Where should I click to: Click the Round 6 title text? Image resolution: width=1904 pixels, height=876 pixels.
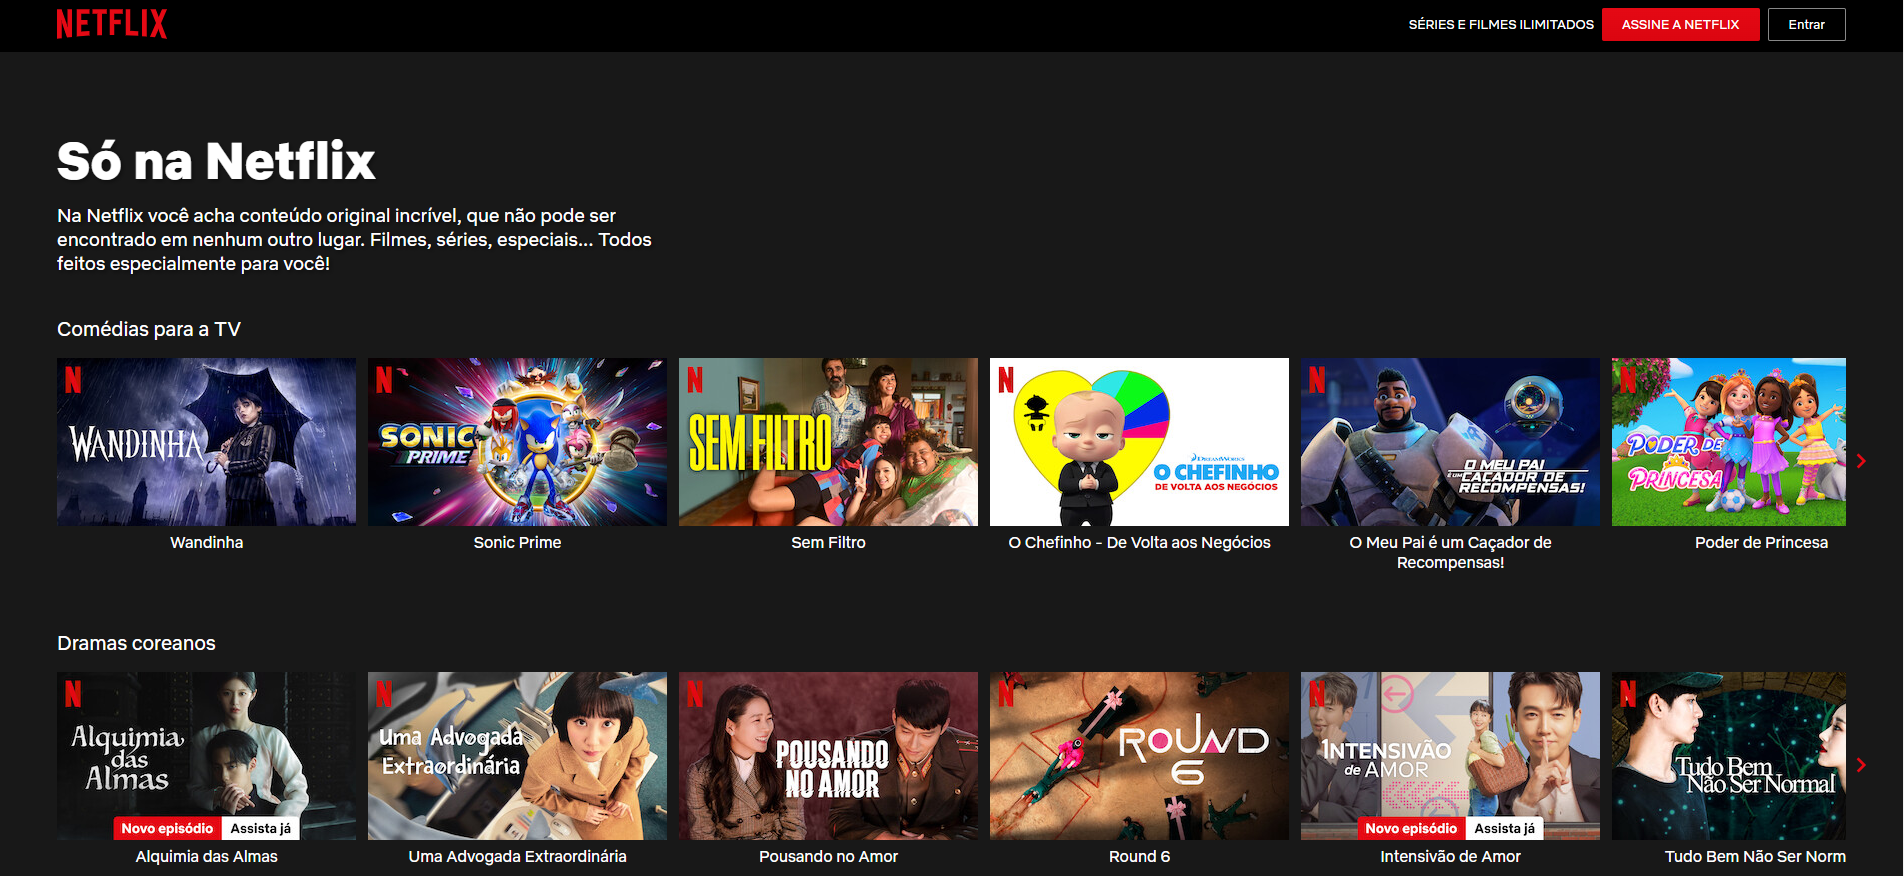click(x=1139, y=856)
